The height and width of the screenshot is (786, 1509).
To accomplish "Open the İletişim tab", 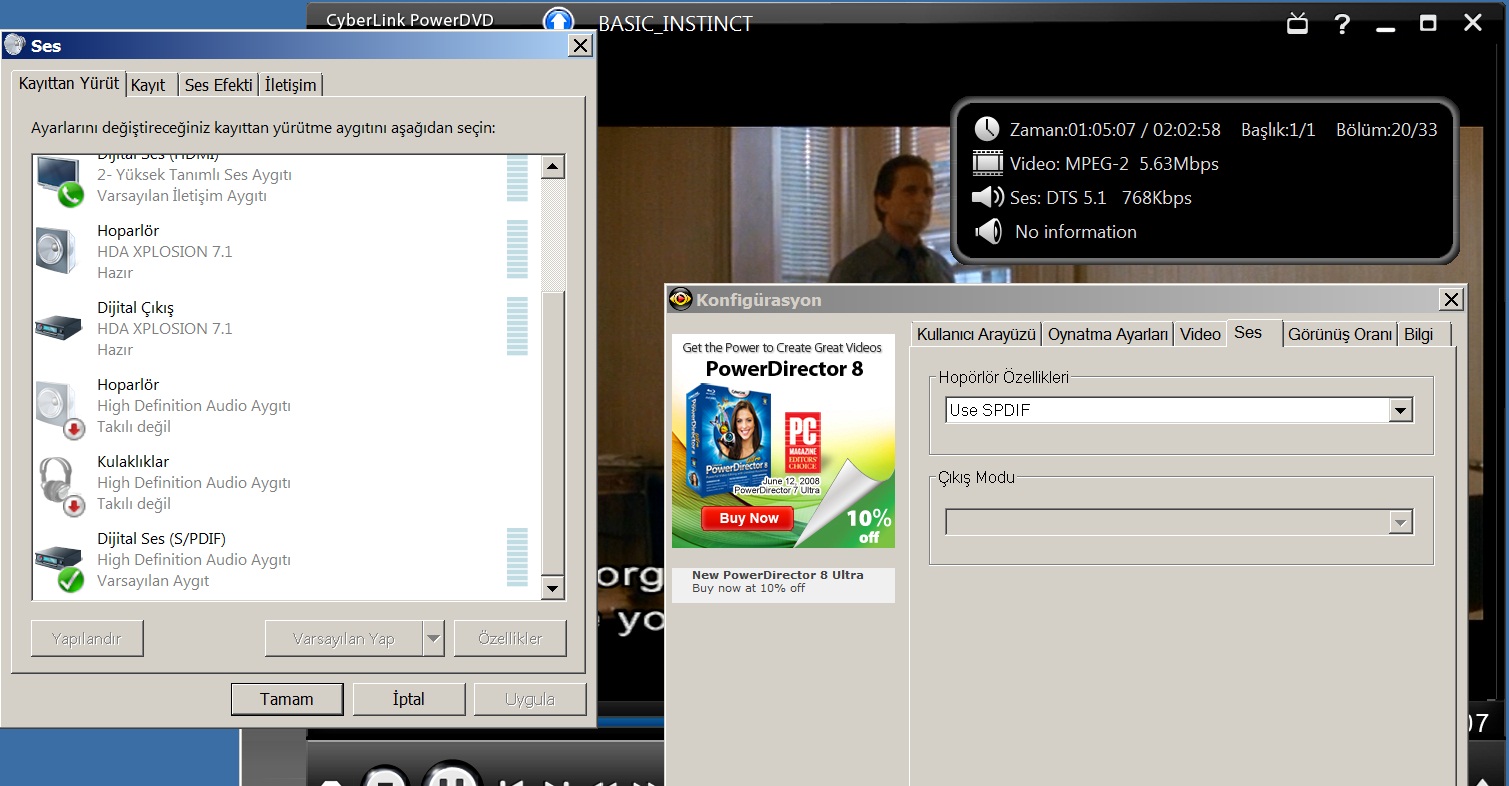I will [290, 85].
